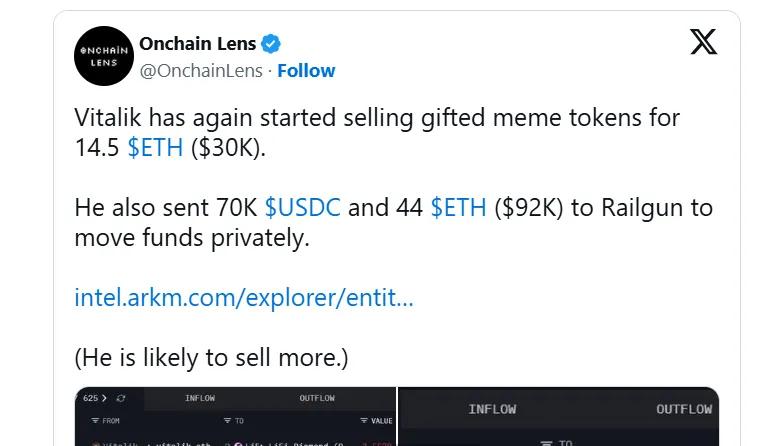Open the @OnchainLens handle
The width and height of the screenshot is (782, 446).
pyautogui.click(x=201, y=71)
